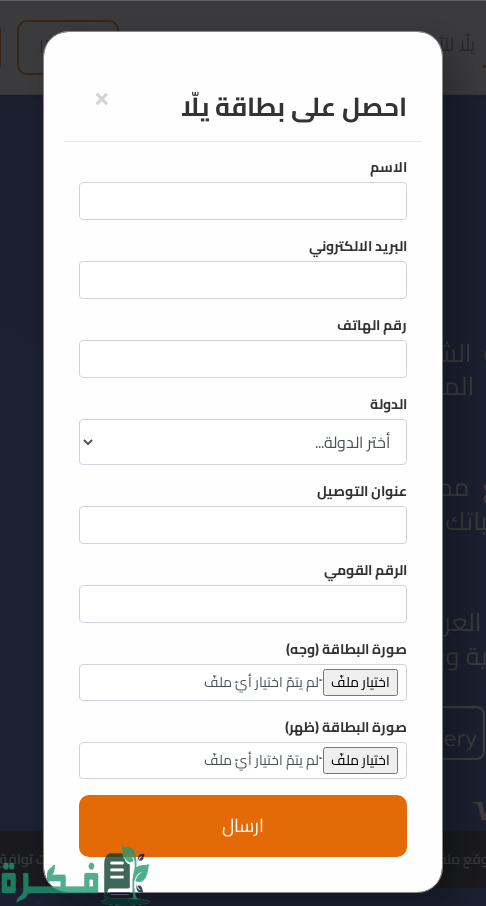This screenshot has height=906, width=486.
Task: Click the modal title احصل على بطاقة يلّا
Action: tap(294, 107)
